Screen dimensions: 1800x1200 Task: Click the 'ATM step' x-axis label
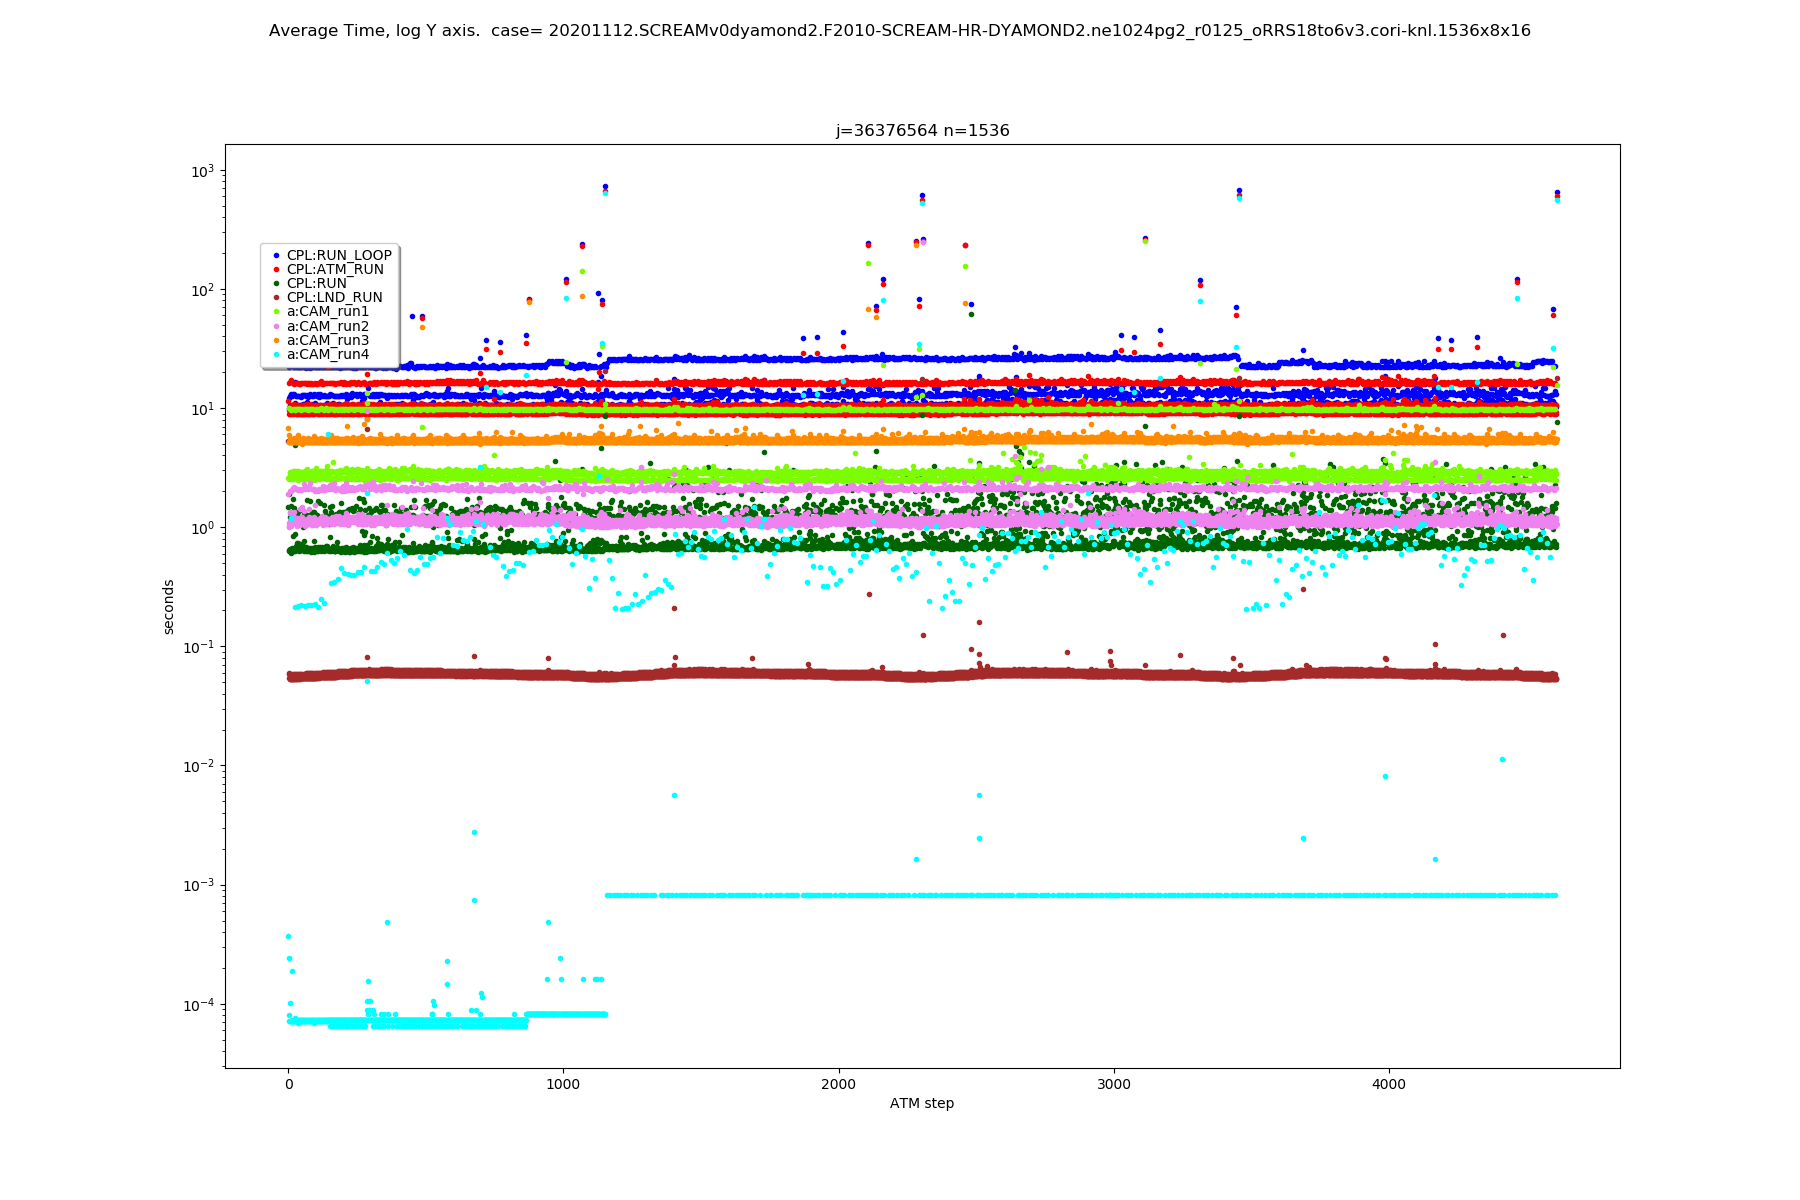click(x=922, y=1103)
